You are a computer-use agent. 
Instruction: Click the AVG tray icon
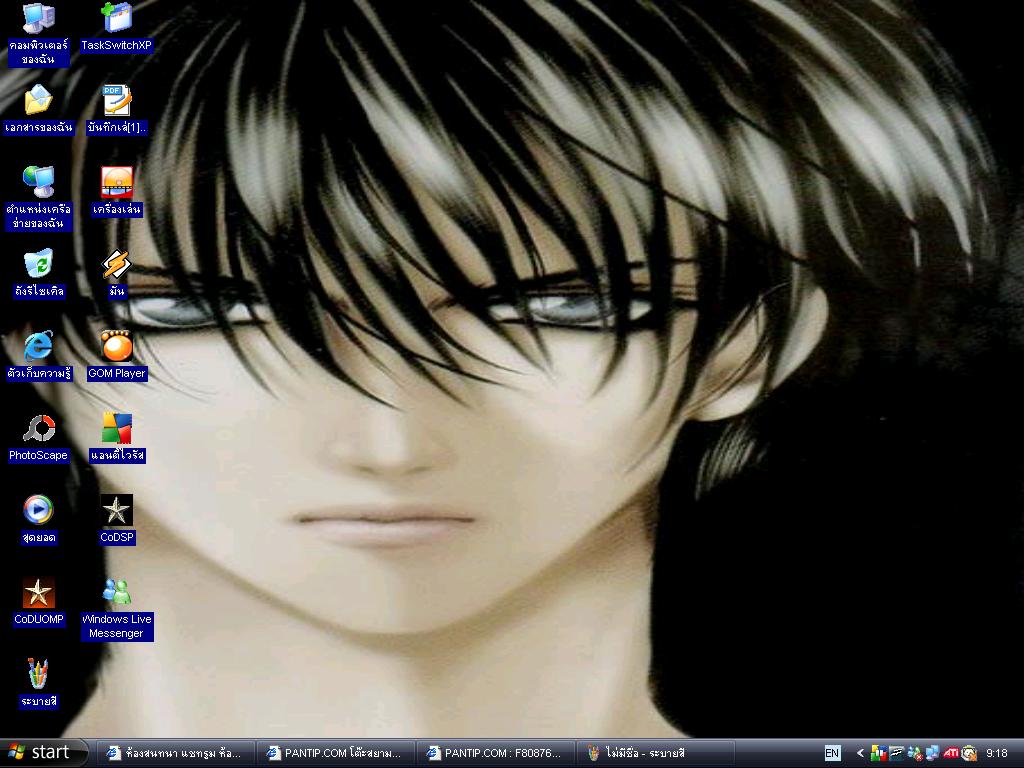click(x=879, y=753)
